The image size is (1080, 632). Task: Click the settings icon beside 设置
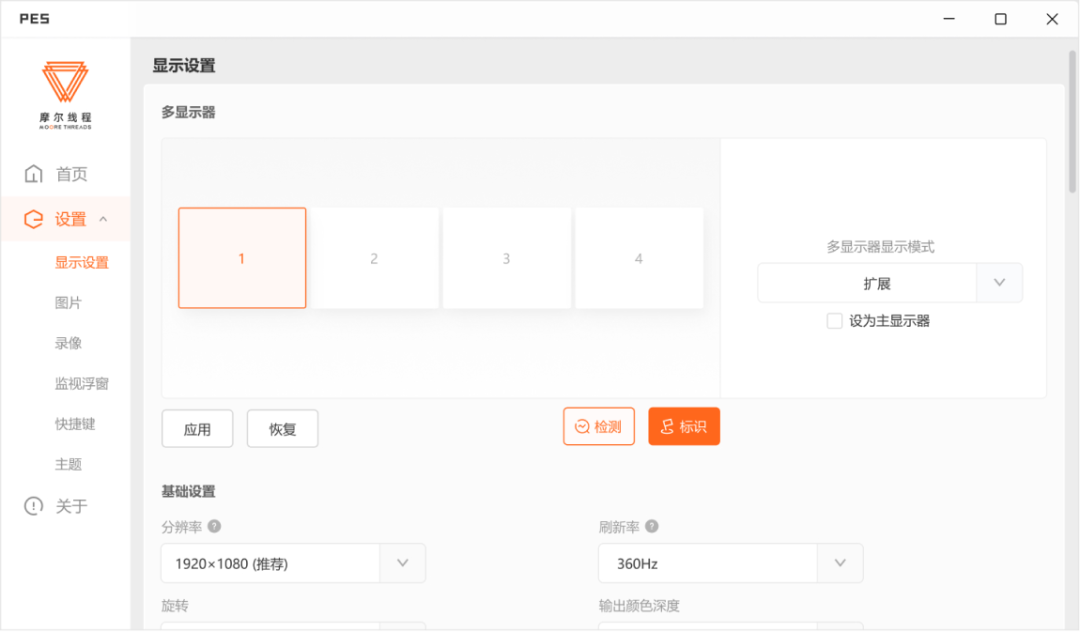click(x=33, y=219)
